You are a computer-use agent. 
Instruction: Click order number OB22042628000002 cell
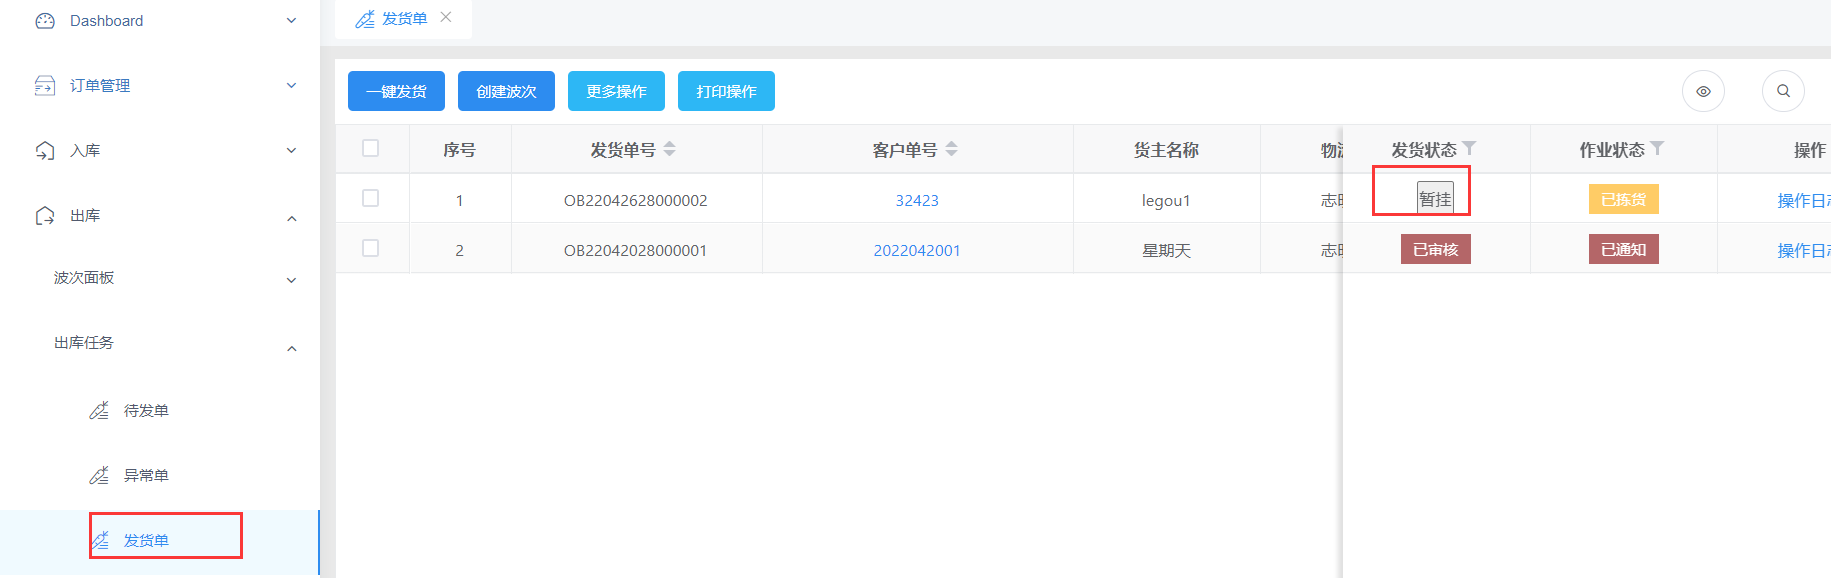click(636, 200)
